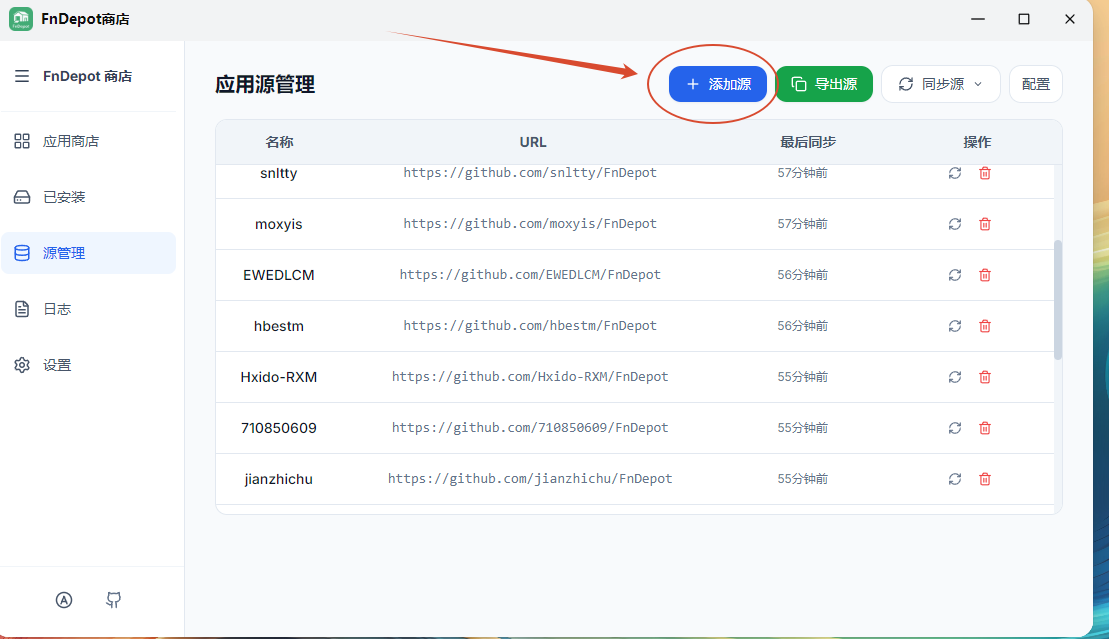1109x639 pixels.
Task: Click the URL column header
Action: click(x=533, y=142)
